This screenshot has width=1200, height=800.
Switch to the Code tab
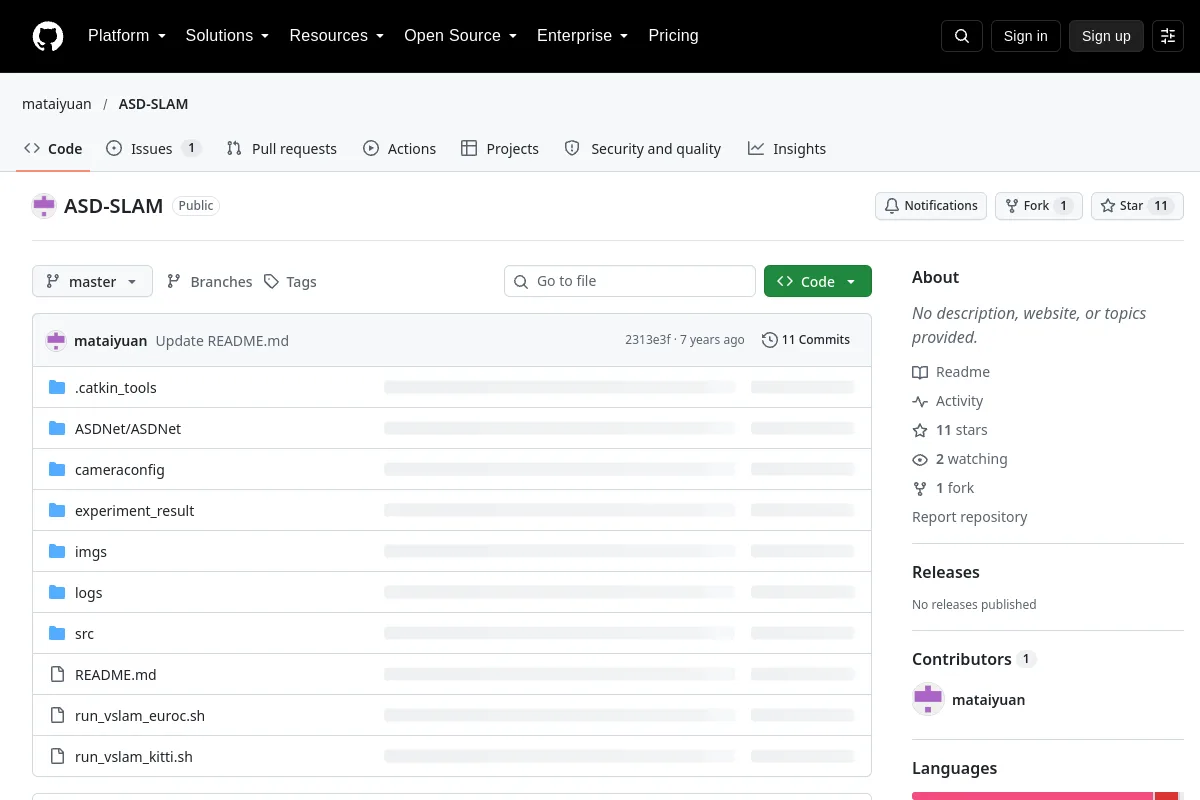53,149
